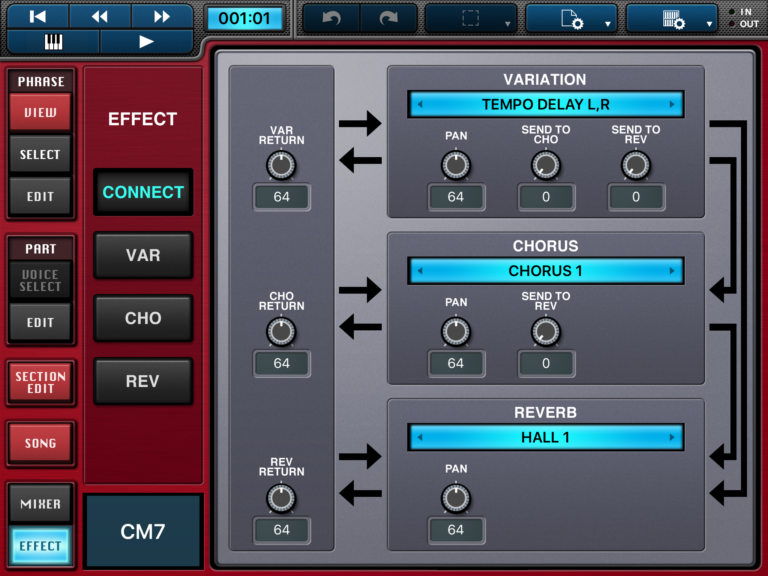Open the selection rectangle dropdown
Screen dimensions: 768x576
(x=471, y=19)
